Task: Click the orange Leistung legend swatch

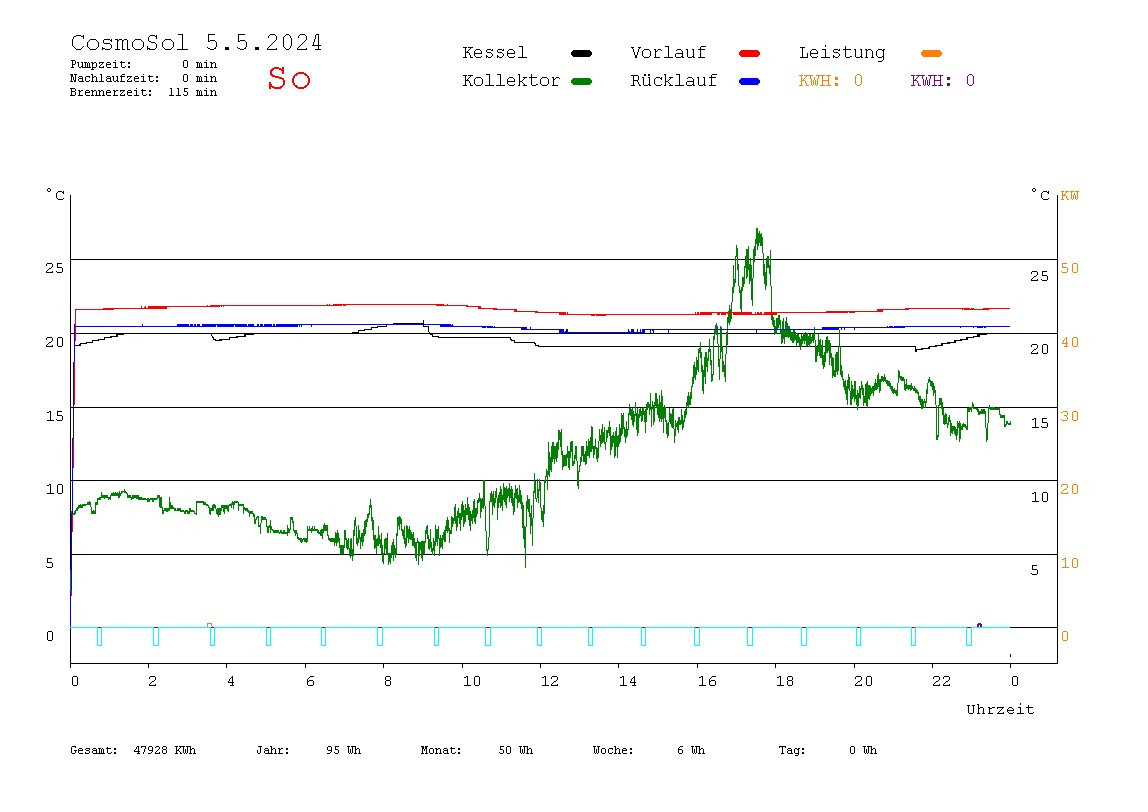Action: 931,53
